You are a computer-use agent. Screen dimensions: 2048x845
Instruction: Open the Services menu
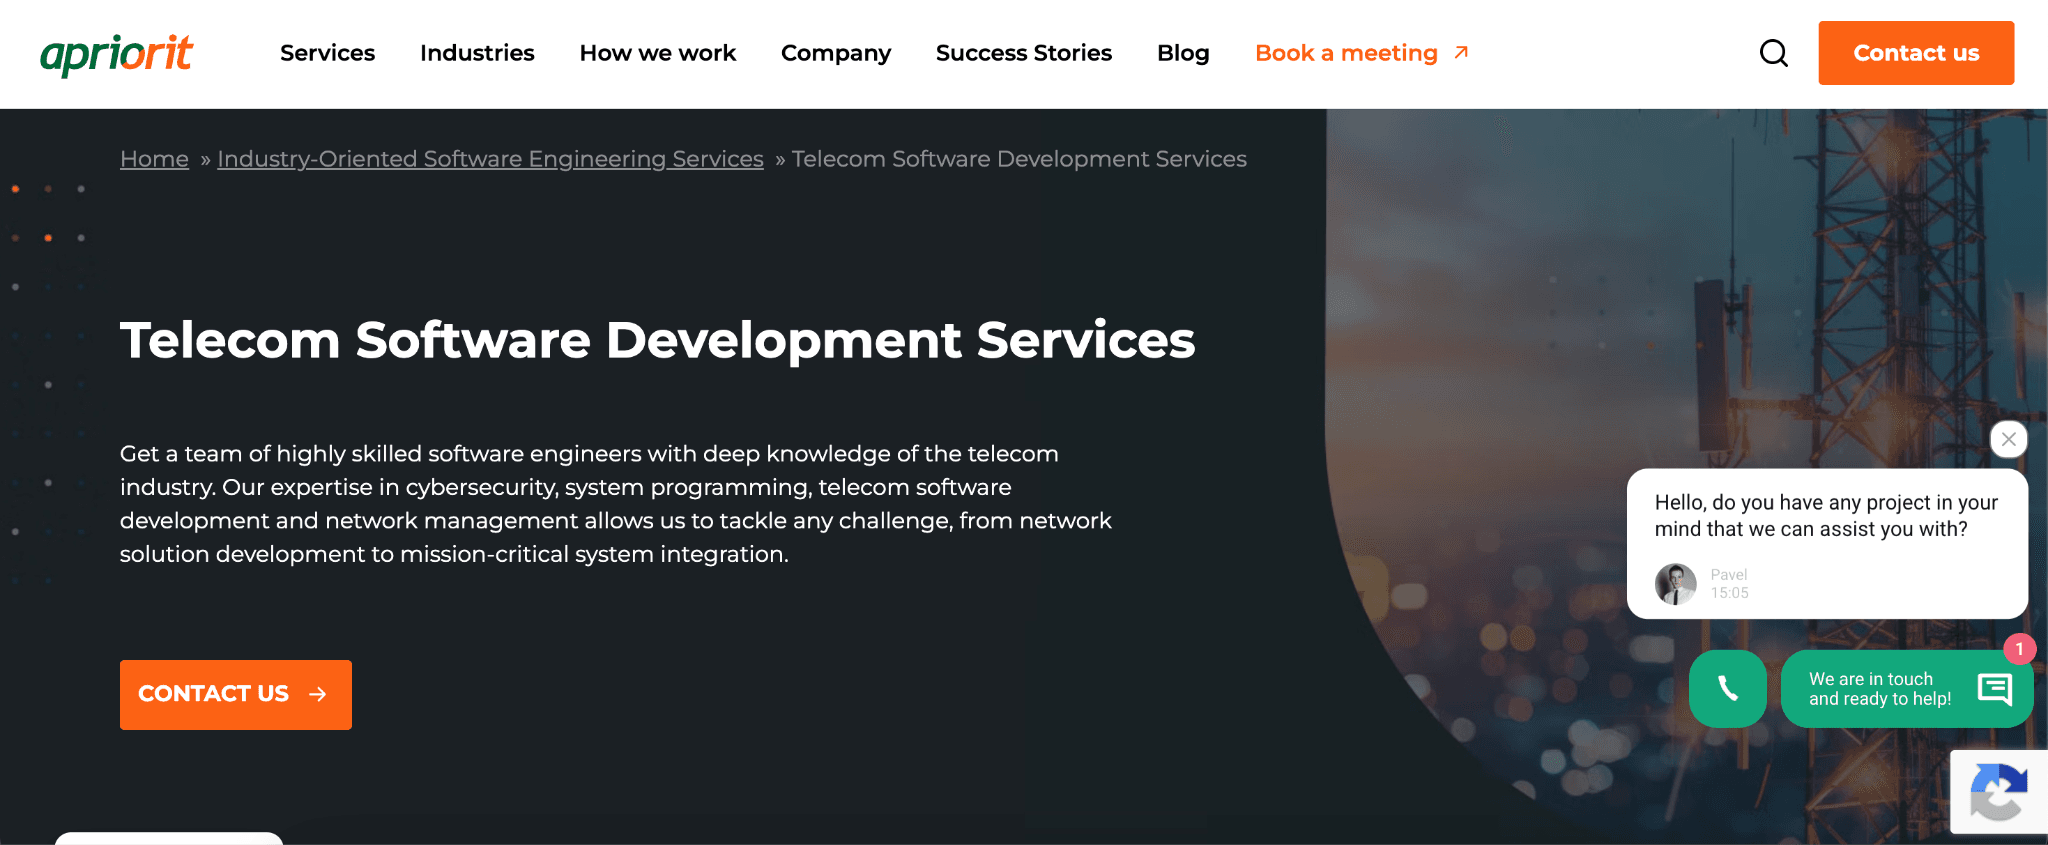[x=327, y=53]
